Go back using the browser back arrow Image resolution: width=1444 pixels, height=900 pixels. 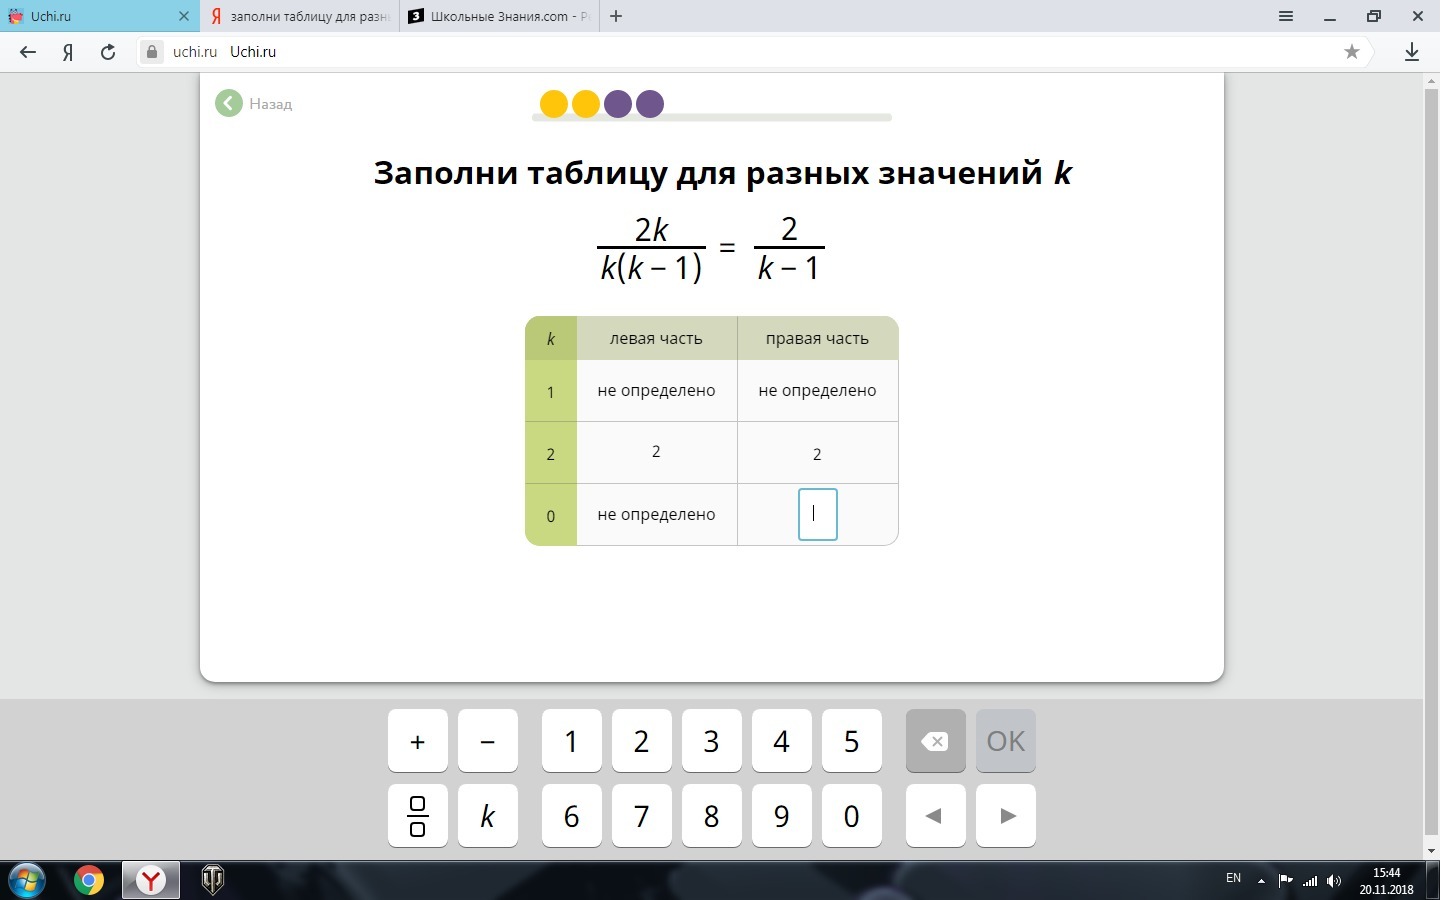click(28, 52)
